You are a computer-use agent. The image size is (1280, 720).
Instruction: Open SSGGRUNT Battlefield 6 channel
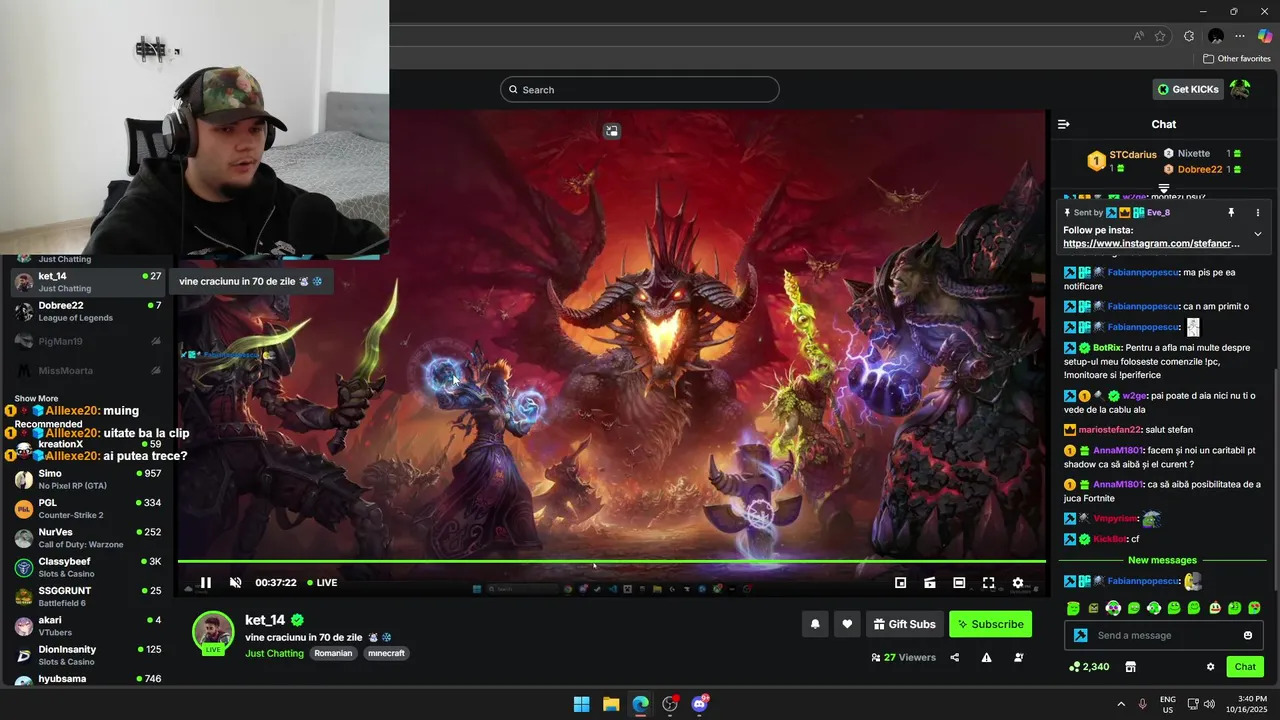point(87,596)
